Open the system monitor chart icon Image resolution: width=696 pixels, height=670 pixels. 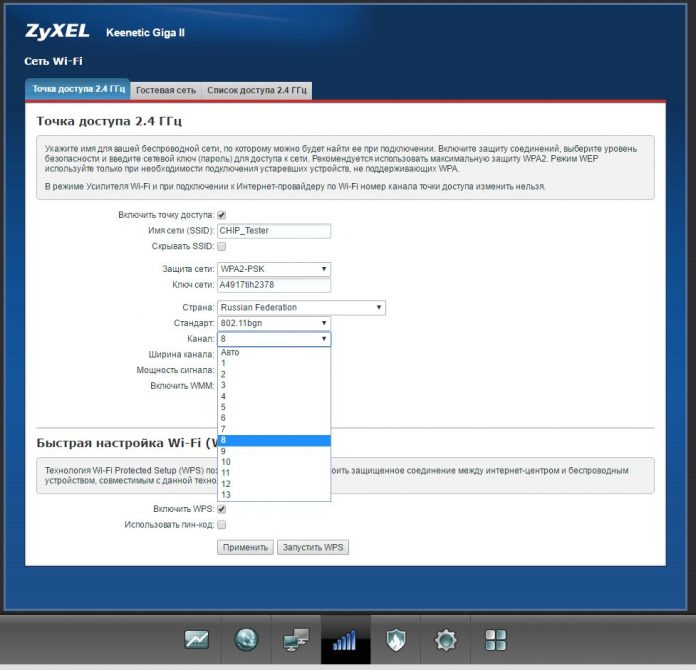[197, 639]
